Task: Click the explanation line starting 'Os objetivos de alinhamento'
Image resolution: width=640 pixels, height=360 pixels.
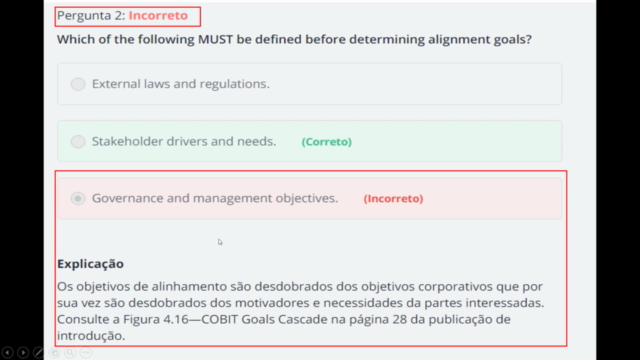Action: coord(300,287)
